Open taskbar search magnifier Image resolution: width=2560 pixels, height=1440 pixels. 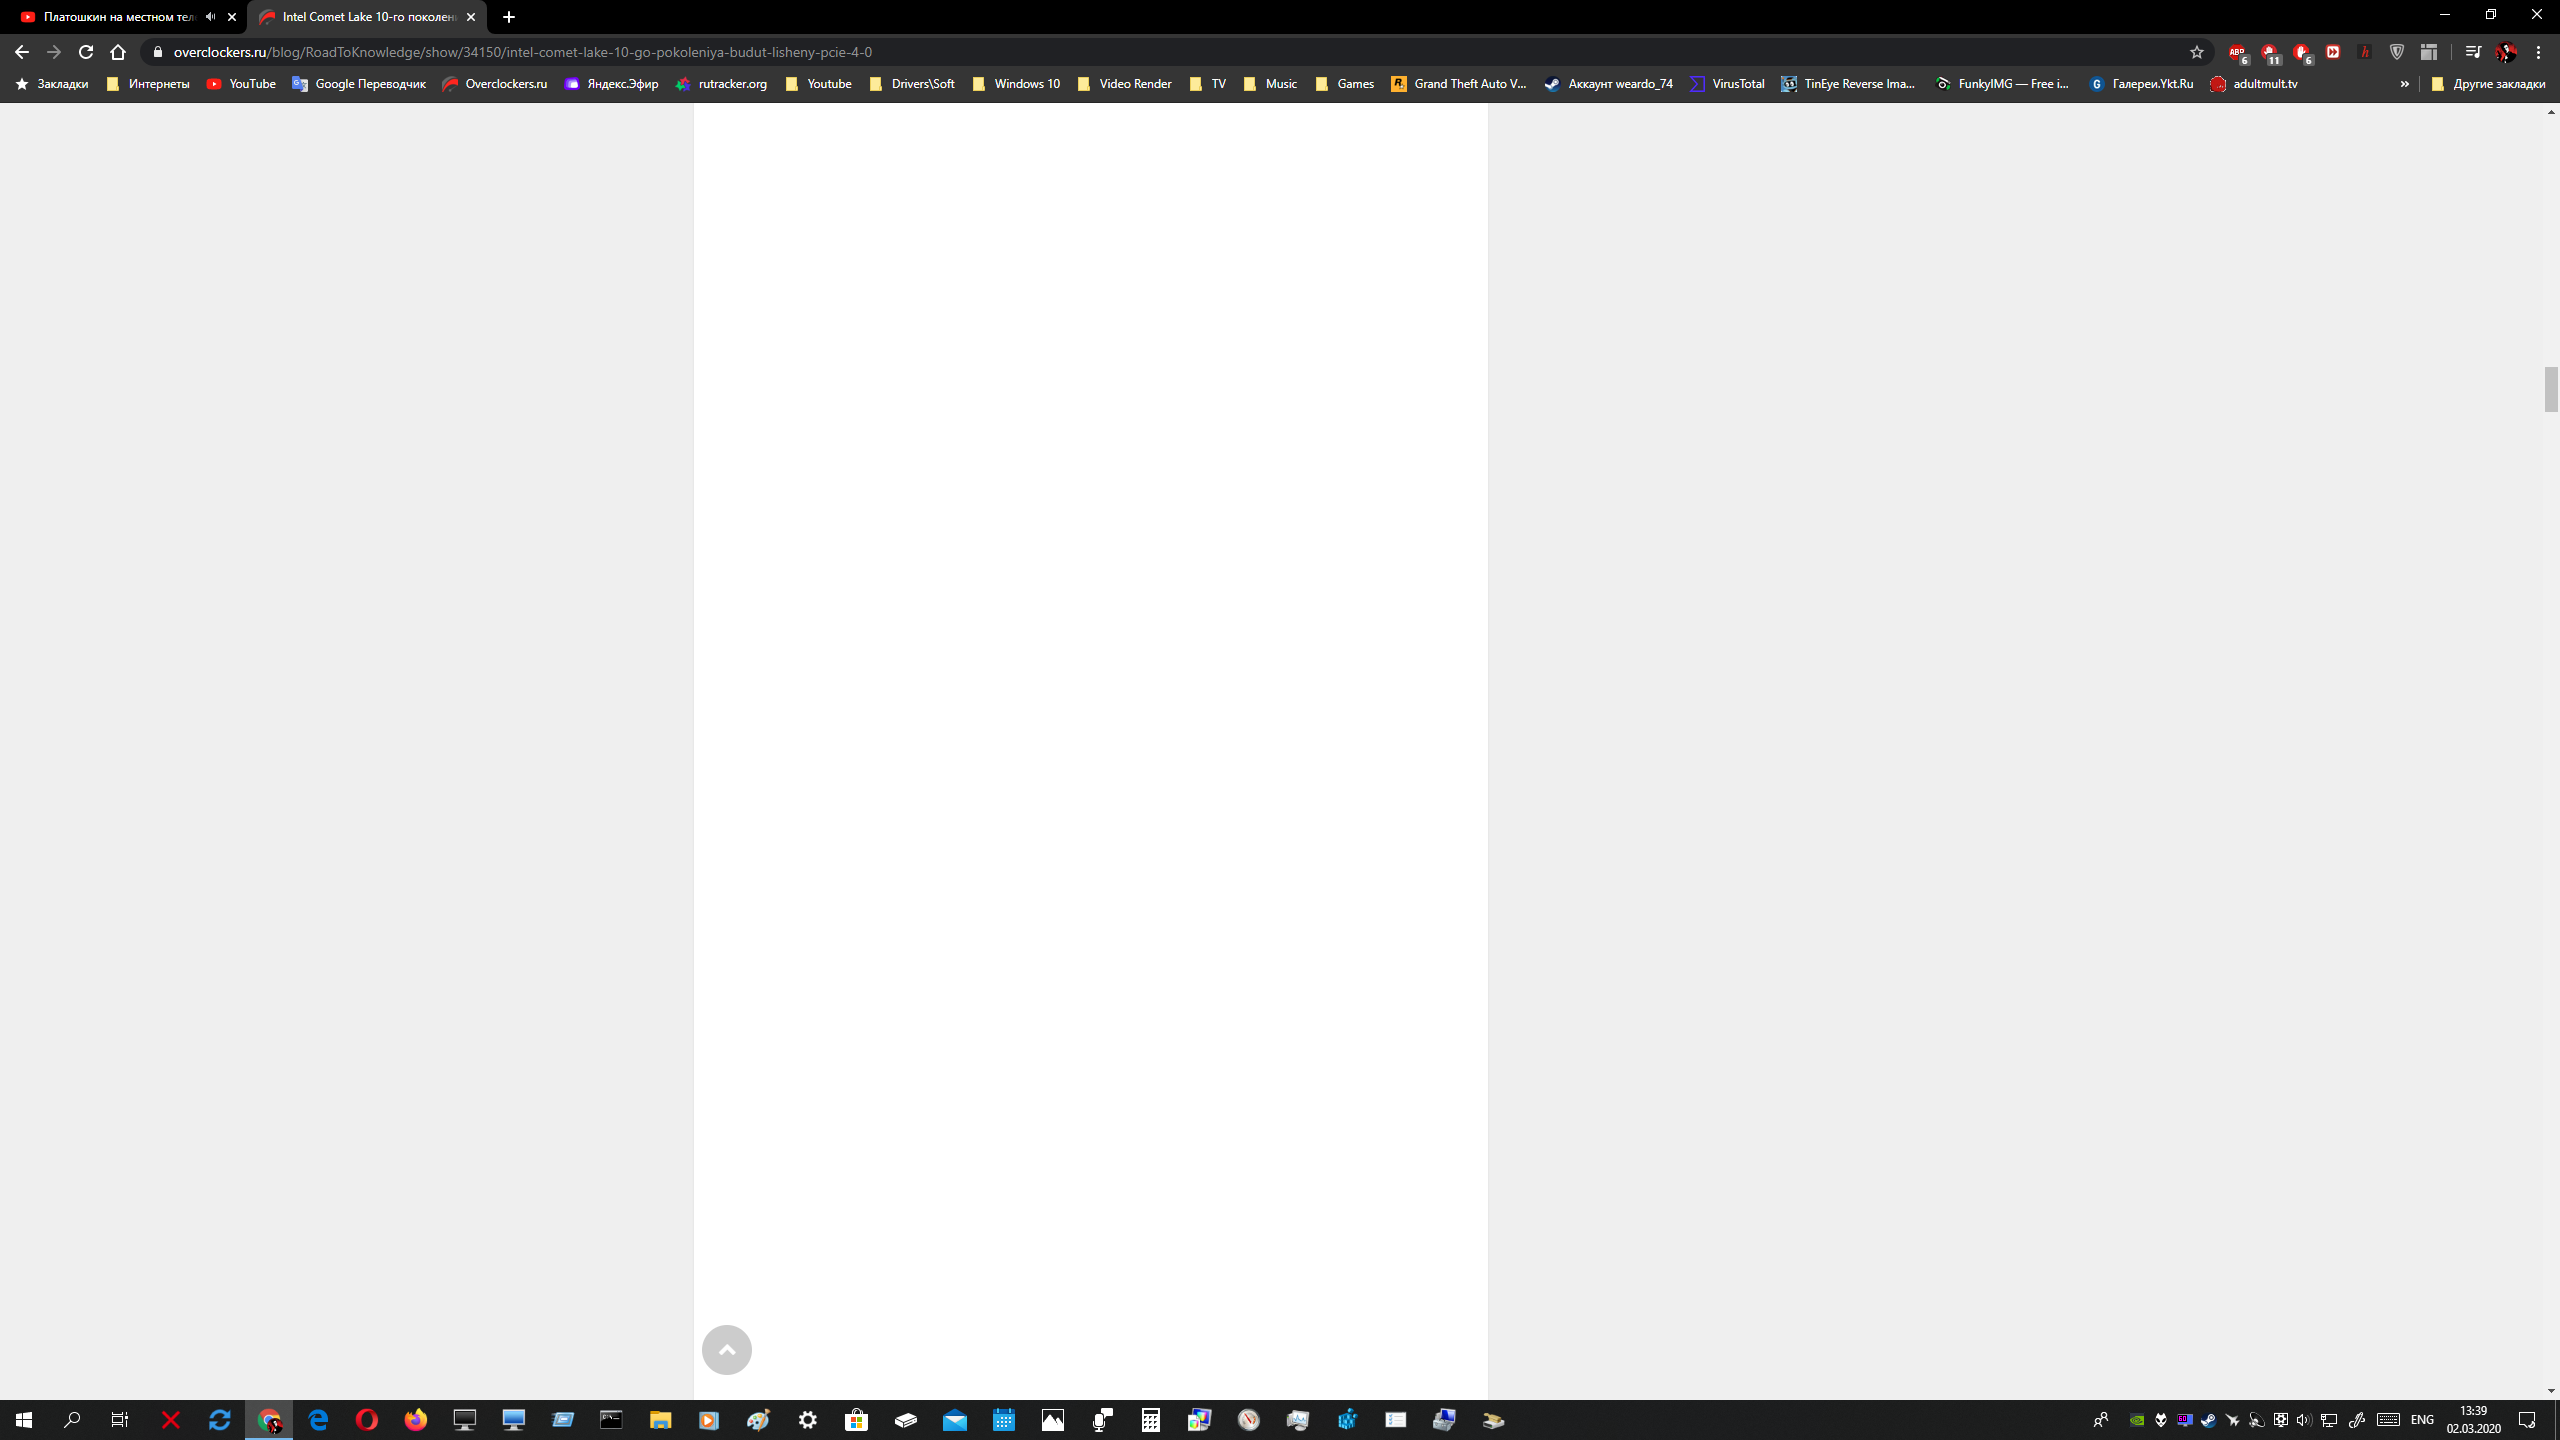(72, 1420)
